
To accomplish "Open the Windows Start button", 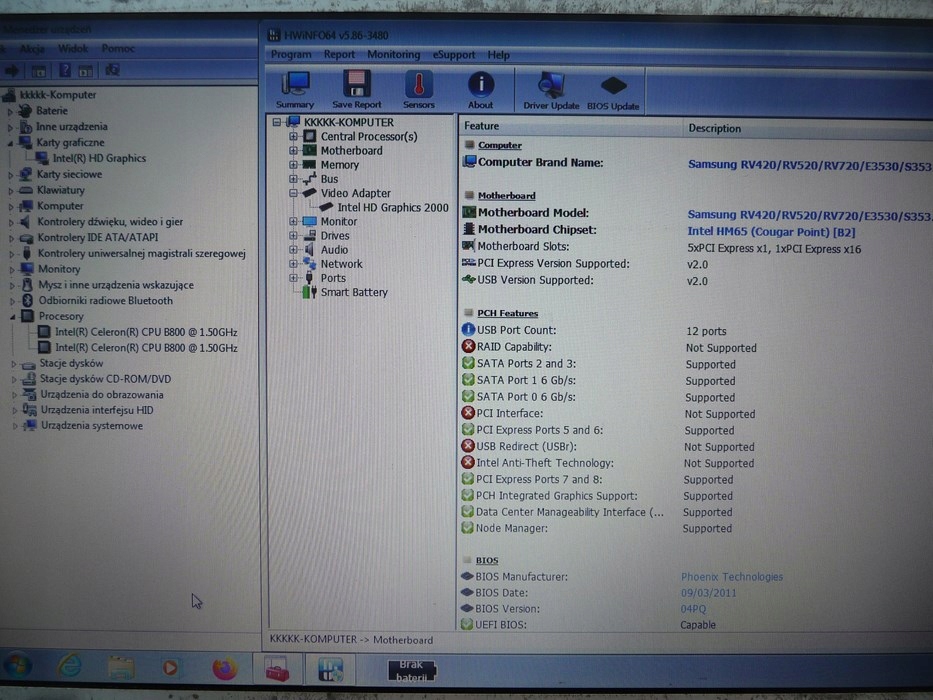I will tap(17, 666).
